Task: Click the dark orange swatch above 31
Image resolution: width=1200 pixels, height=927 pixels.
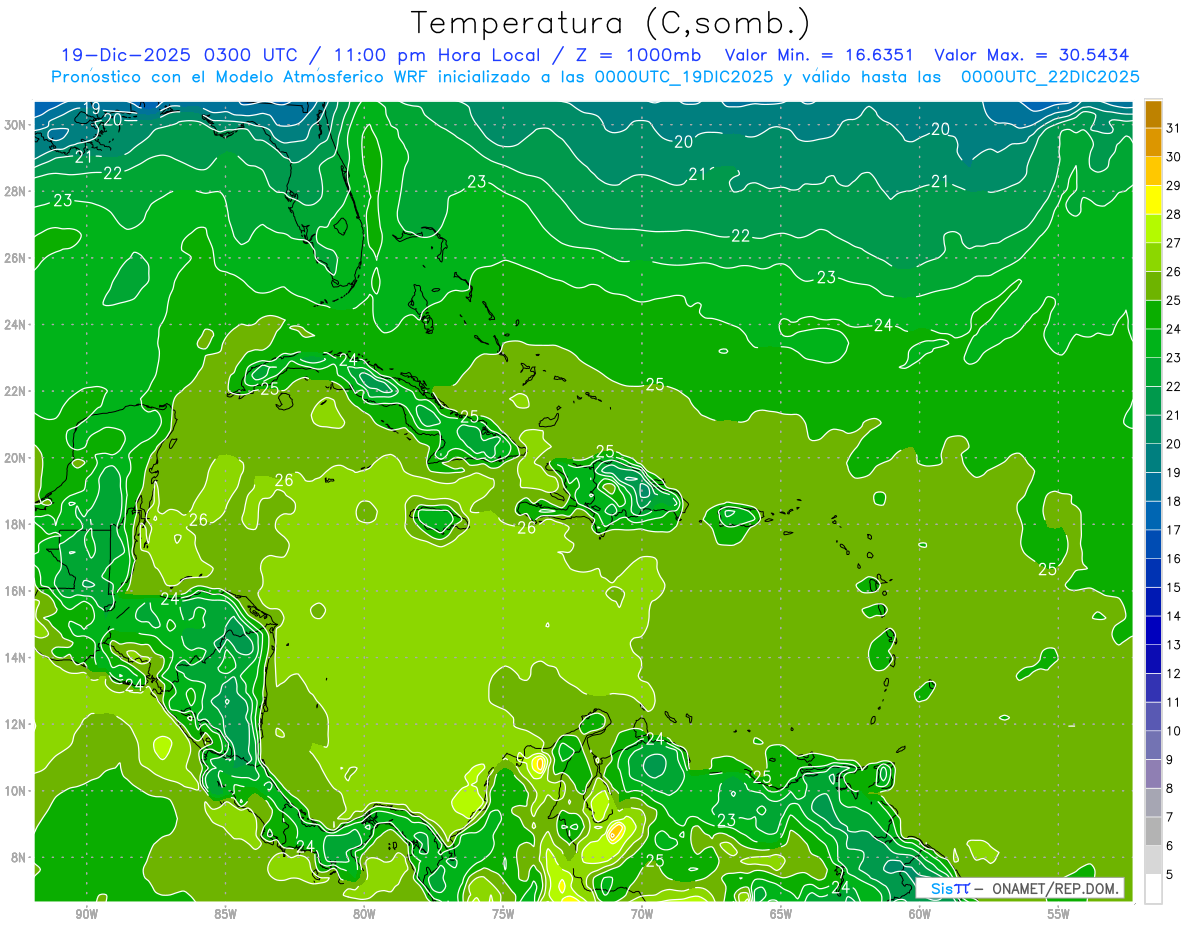Action: click(x=1153, y=114)
